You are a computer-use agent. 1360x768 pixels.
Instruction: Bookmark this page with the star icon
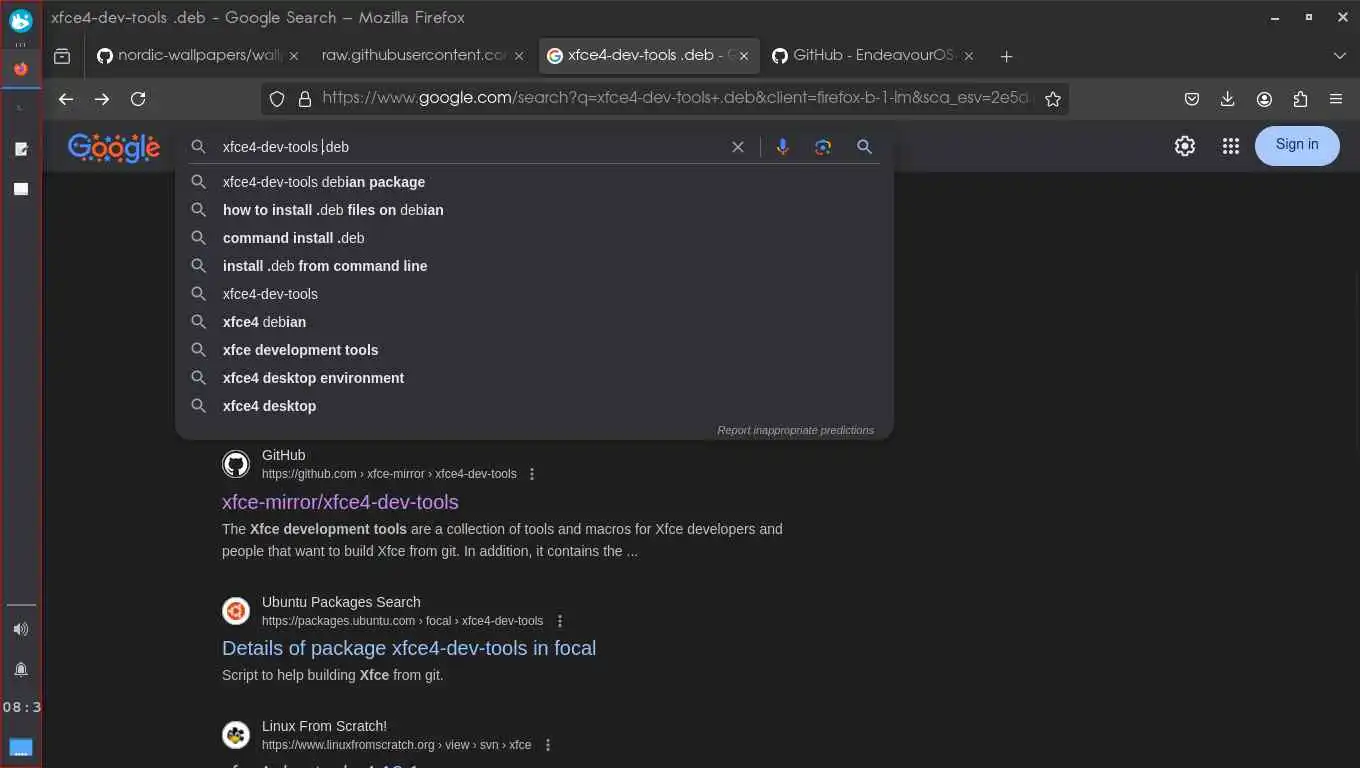[x=1052, y=99]
